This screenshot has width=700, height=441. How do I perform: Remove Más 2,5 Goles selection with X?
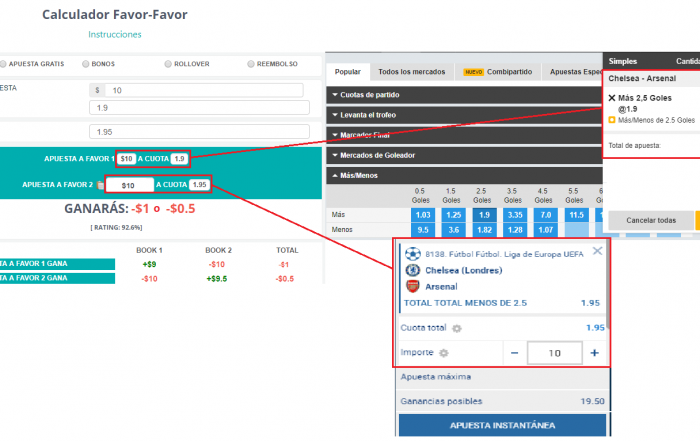612,98
